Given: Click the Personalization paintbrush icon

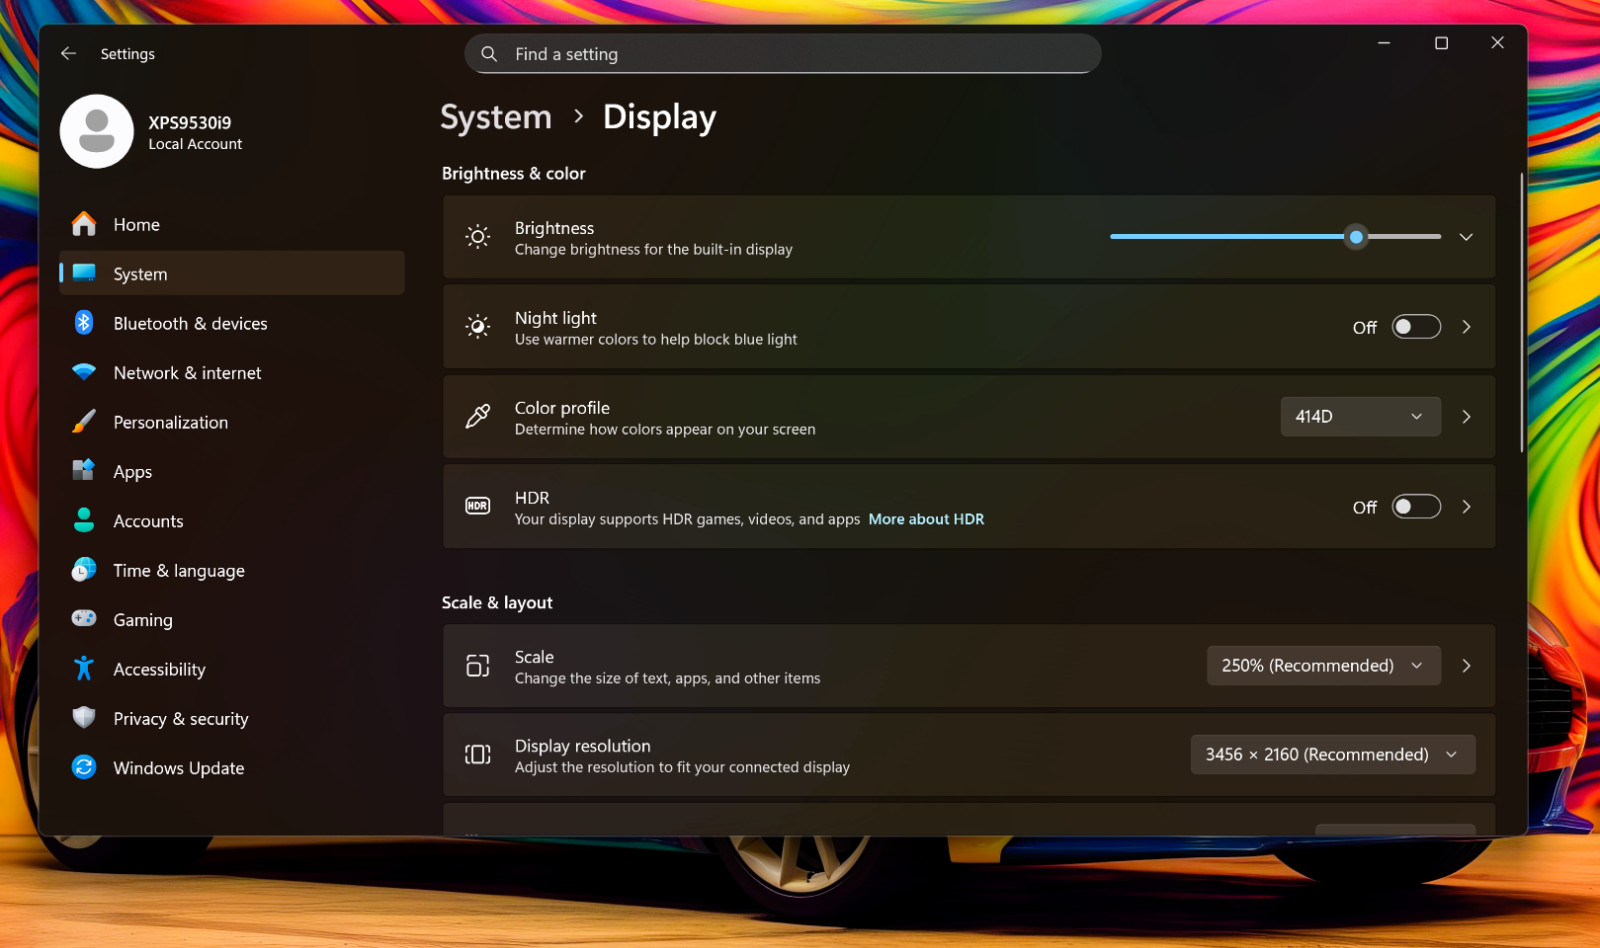Looking at the screenshot, I should point(84,421).
